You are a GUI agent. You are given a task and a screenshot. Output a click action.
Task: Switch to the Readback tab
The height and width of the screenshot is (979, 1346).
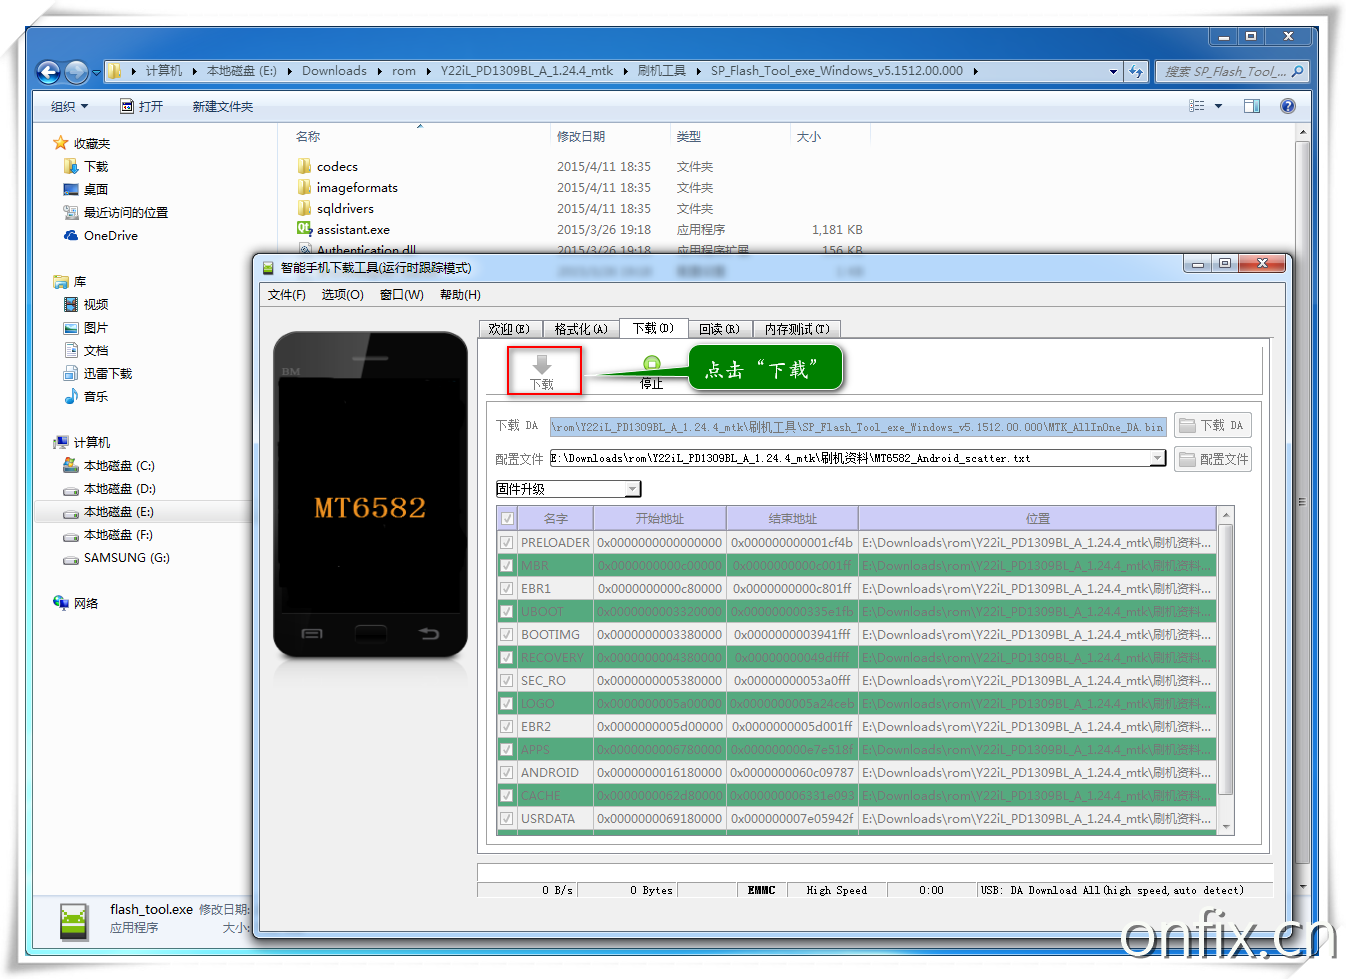720,329
